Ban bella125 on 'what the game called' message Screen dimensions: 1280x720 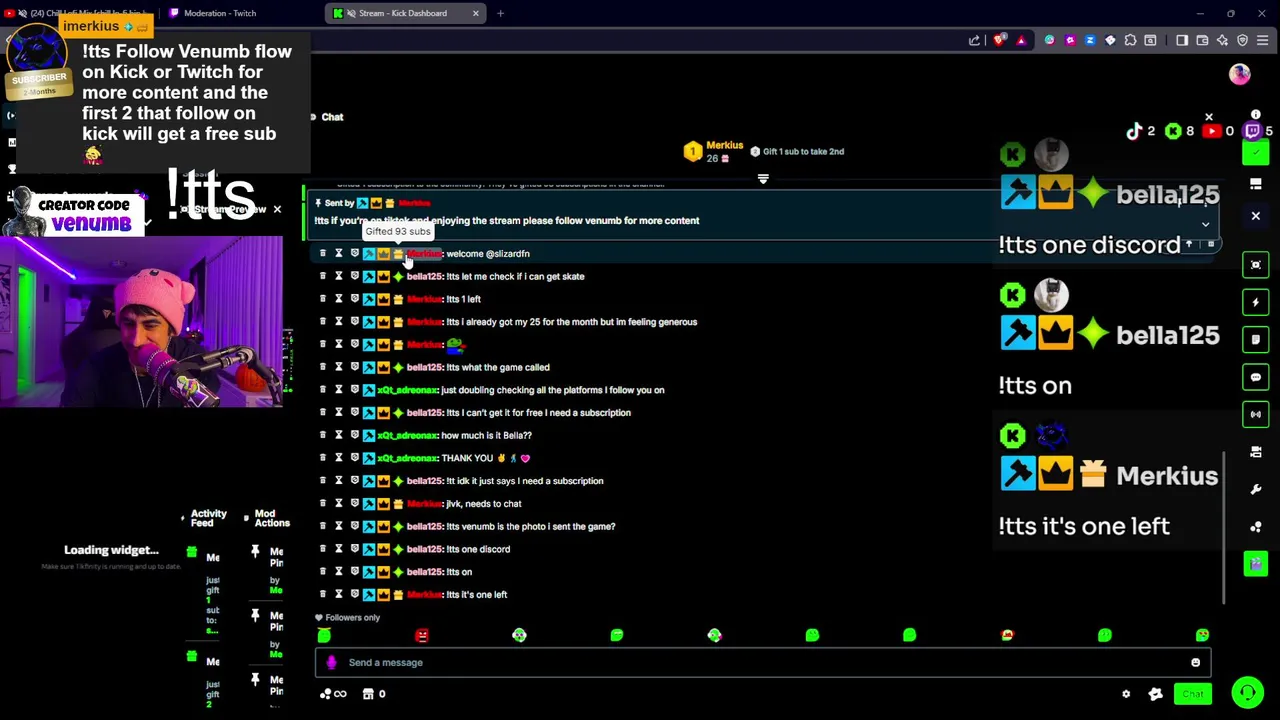coord(354,367)
